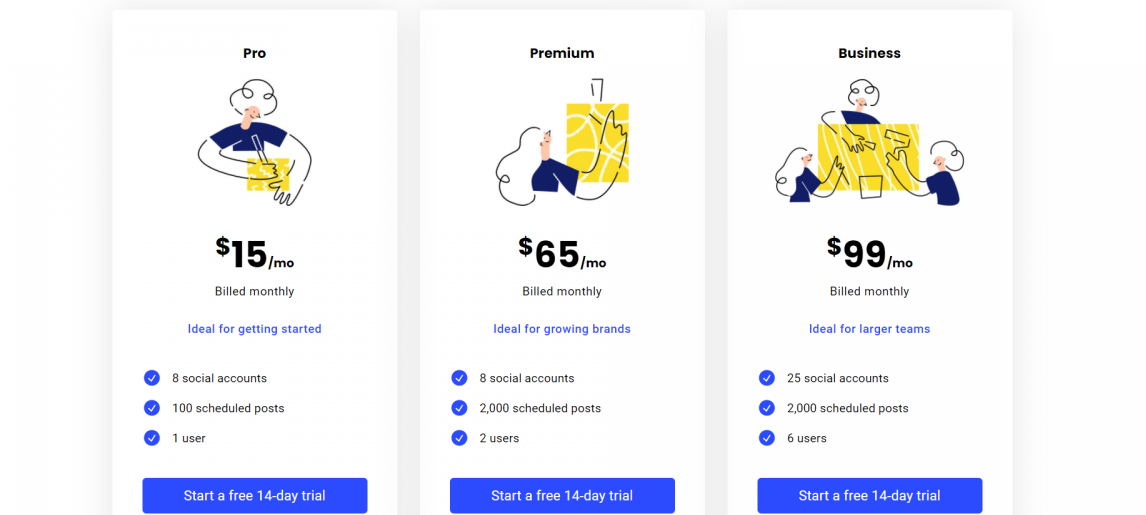Click the Ideal for getting started text

pos(254,329)
